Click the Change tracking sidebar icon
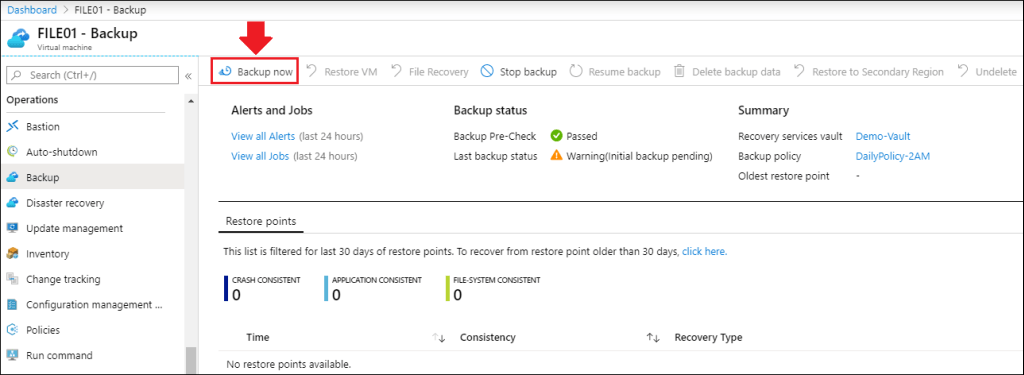This screenshot has width=1024, height=375. coord(13,279)
